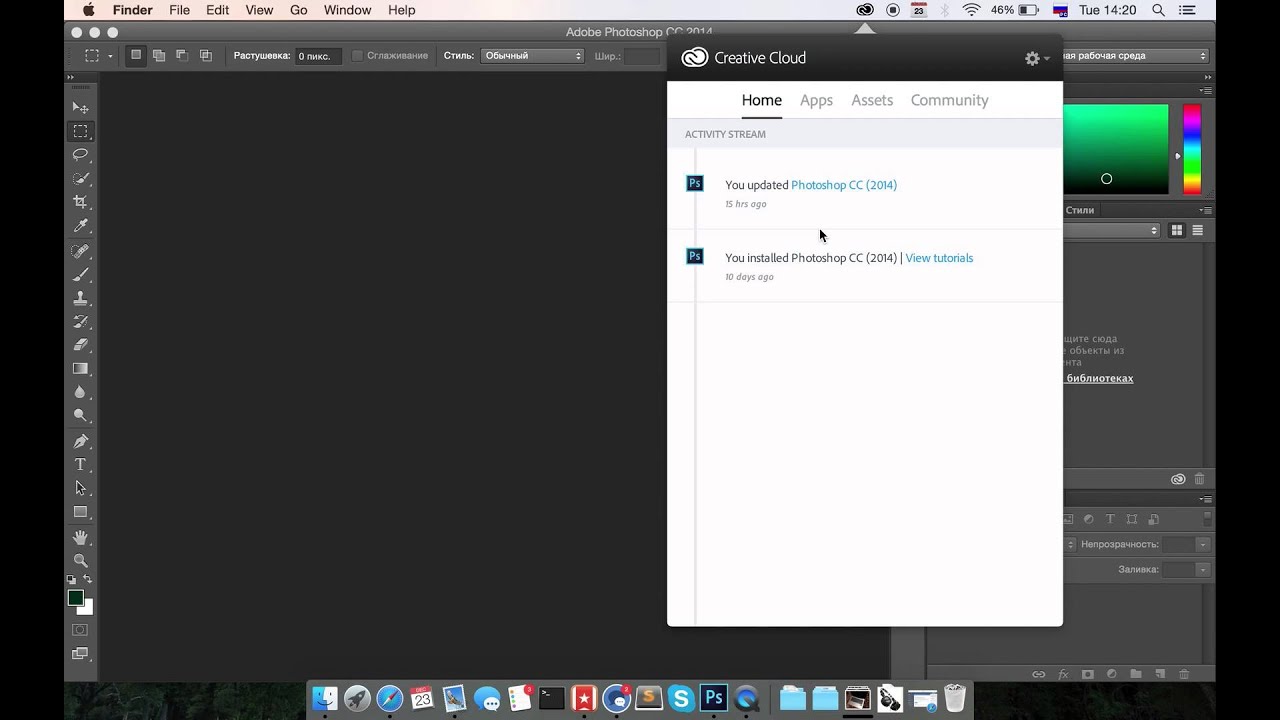The height and width of the screenshot is (720, 1280).
Task: Click the Screen Mode icon in toolbox
Action: (x=80, y=654)
